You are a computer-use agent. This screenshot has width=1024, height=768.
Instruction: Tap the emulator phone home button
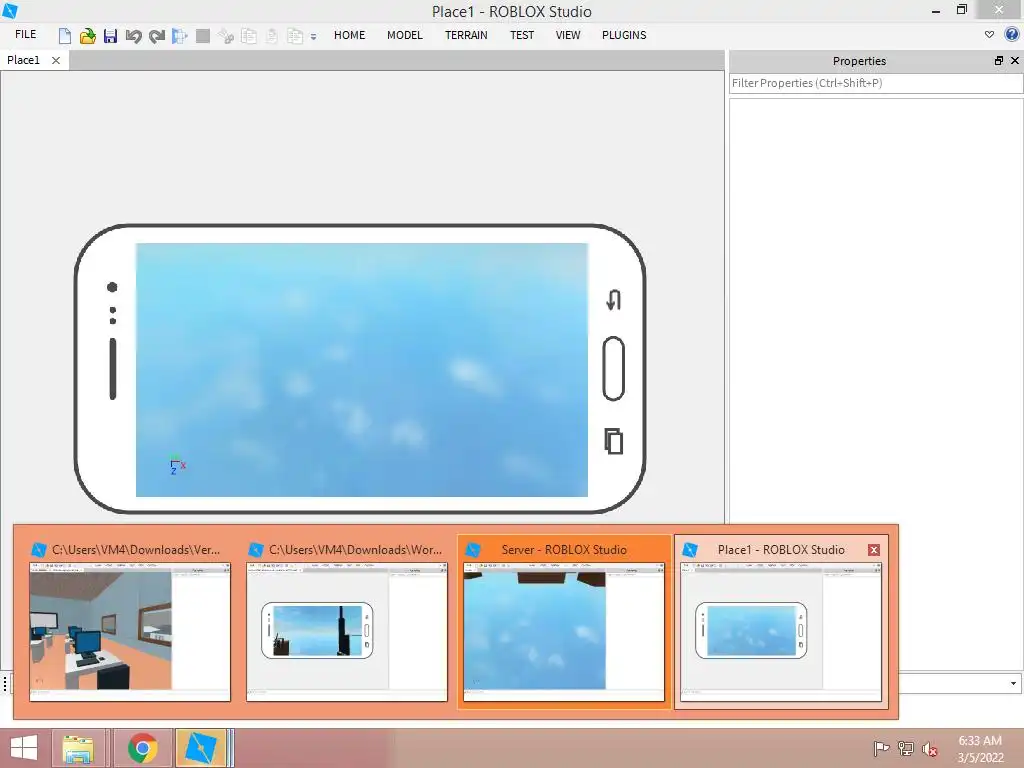pyautogui.click(x=613, y=368)
